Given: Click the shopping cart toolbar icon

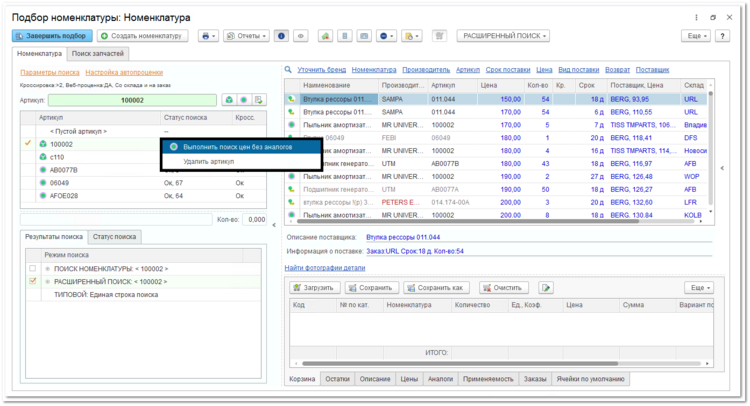Looking at the screenshot, I should pos(439,36).
